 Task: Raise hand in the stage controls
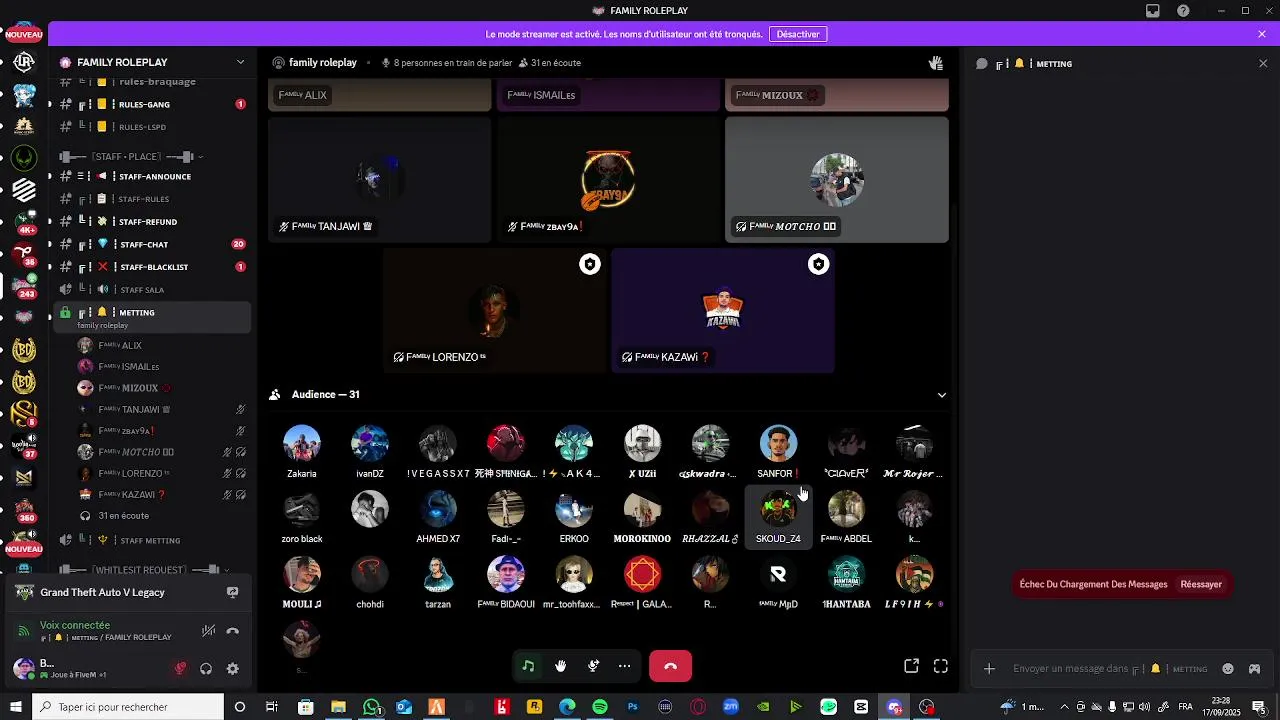pos(561,666)
